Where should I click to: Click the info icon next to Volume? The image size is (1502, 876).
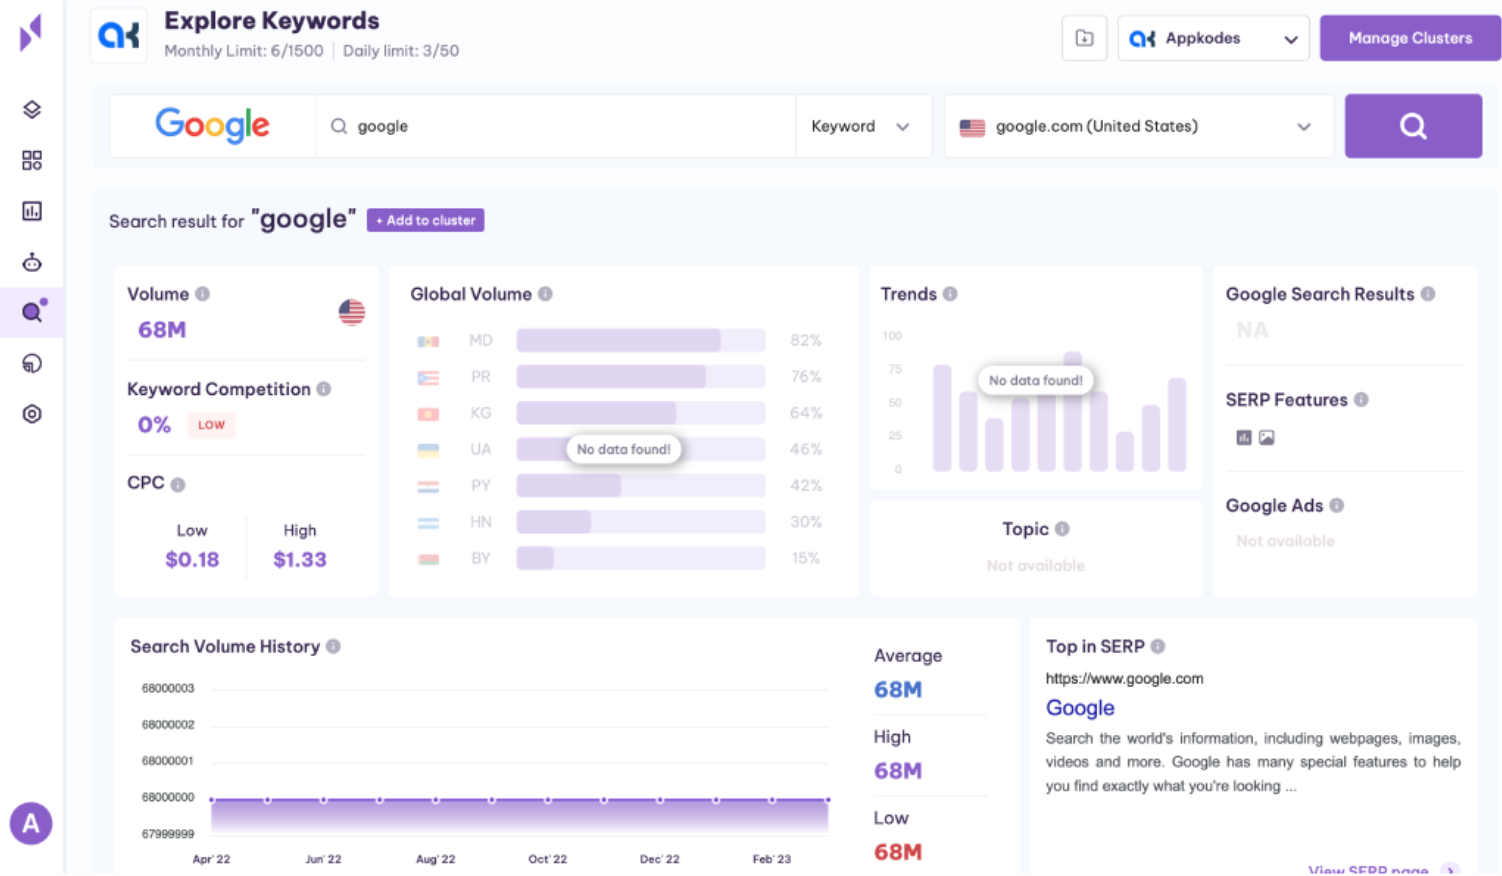[x=203, y=294]
